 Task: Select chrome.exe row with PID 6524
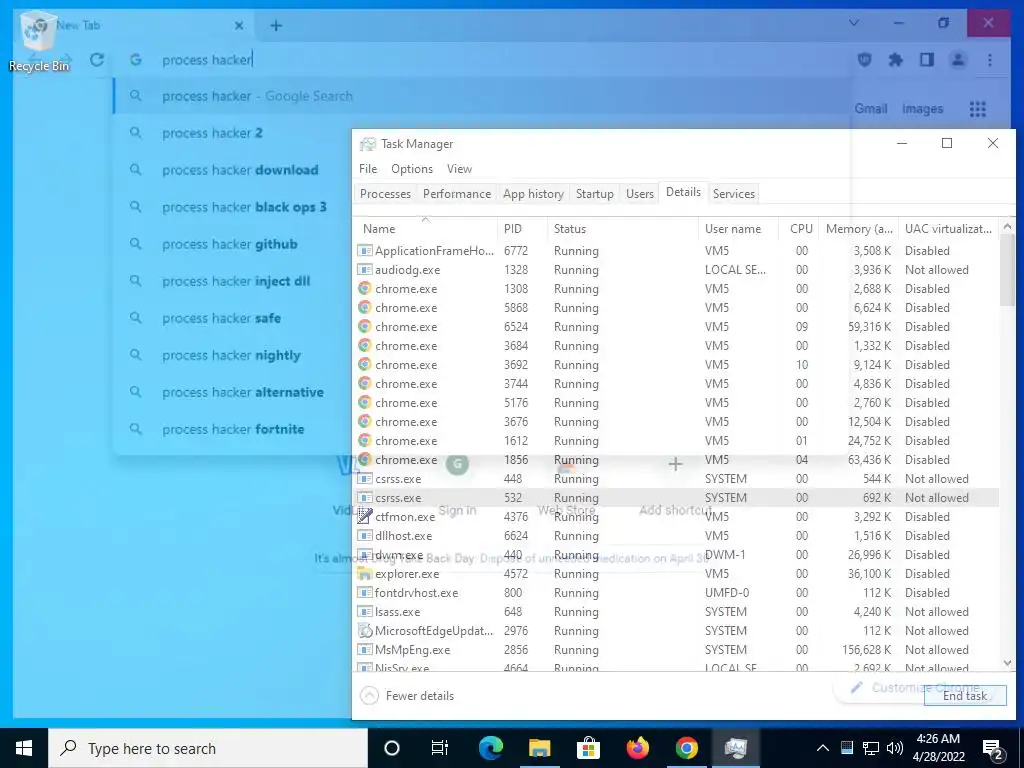click(x=676, y=327)
